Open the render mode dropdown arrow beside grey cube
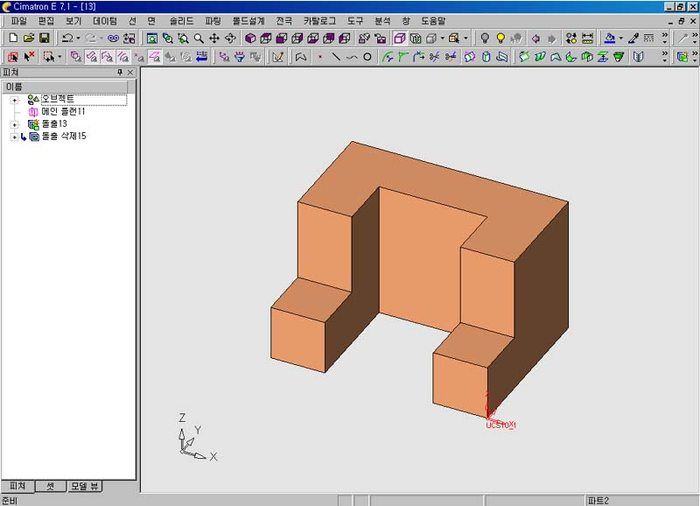Screen dimensions: 700x506 [x=442, y=38]
